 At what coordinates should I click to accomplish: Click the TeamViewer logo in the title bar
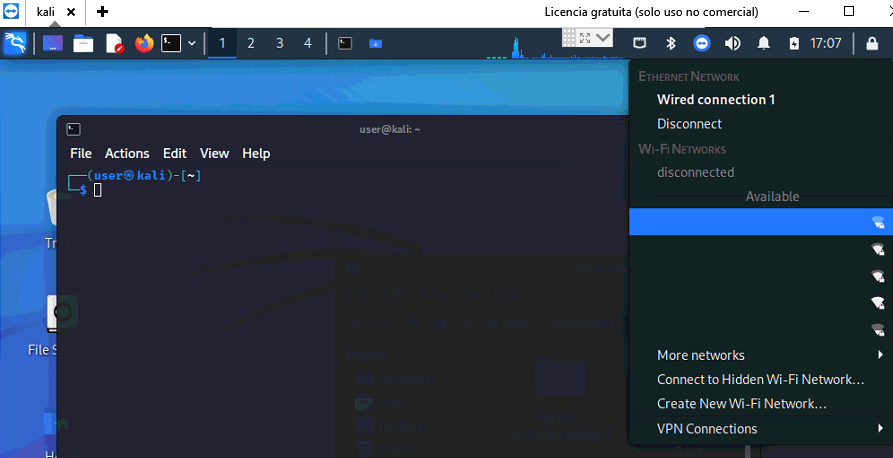pos(11,11)
